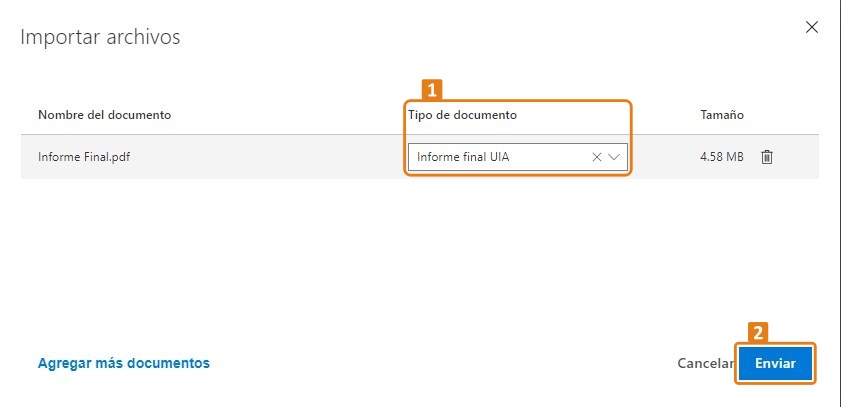Select the Informe Final.pdf file name
This screenshot has height=407, width=841.
pyautogui.click(x=84, y=157)
